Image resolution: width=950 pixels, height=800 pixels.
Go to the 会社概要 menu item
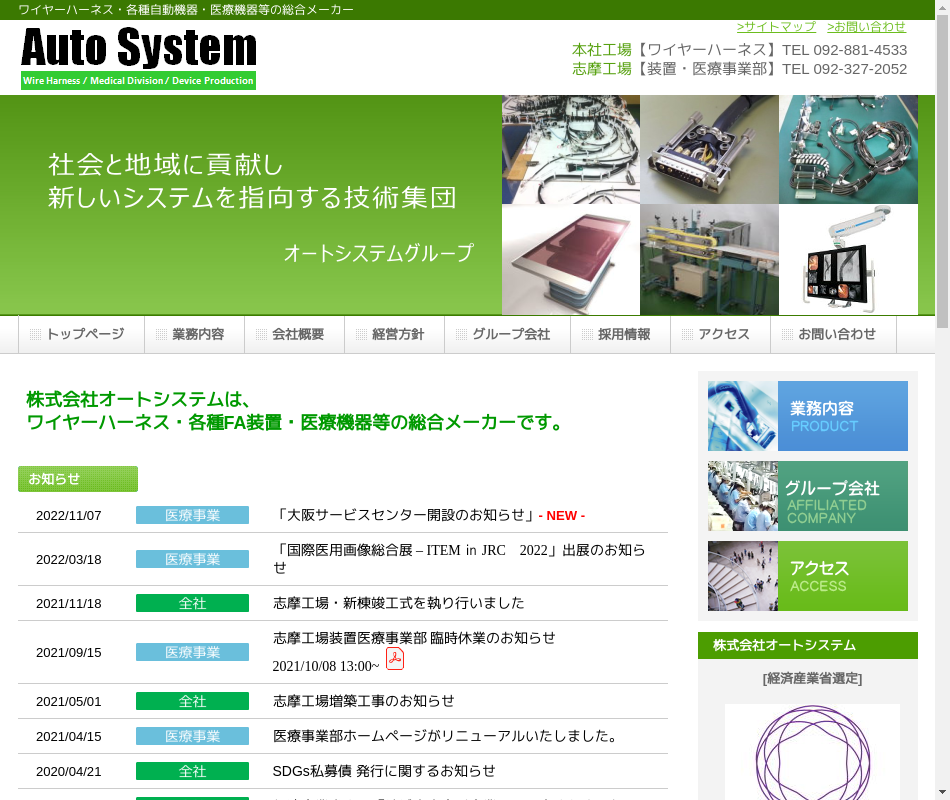[294, 335]
